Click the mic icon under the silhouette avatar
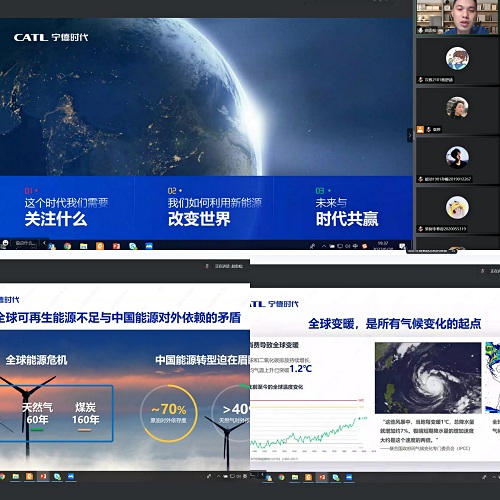500x500 pixels. click(421, 179)
